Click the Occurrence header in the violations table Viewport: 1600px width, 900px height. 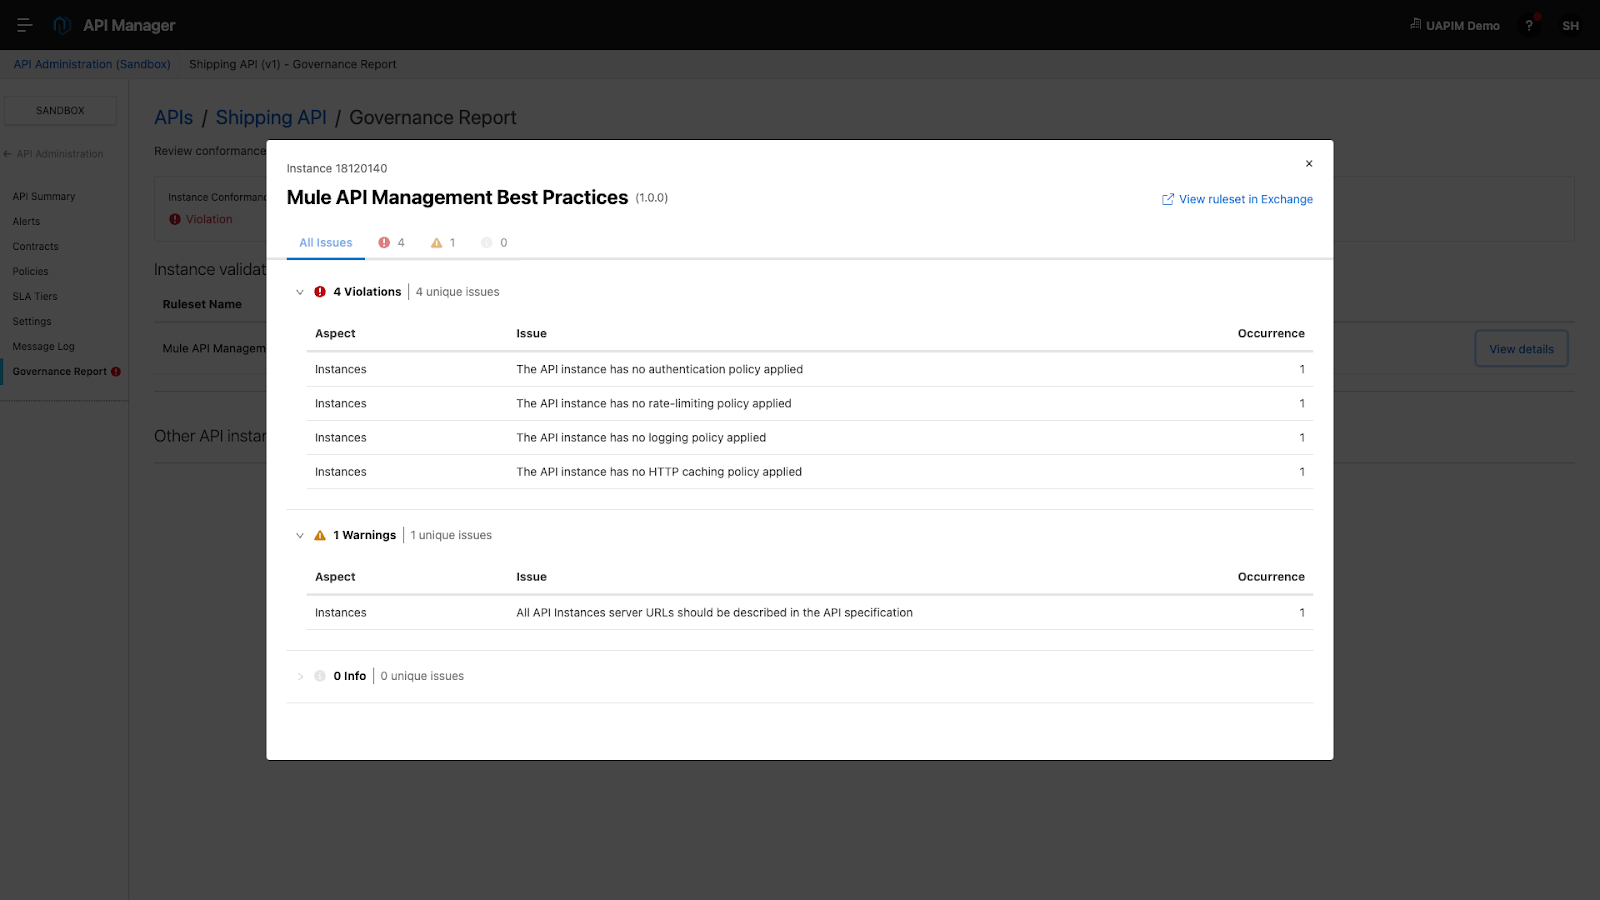[x=1271, y=334]
